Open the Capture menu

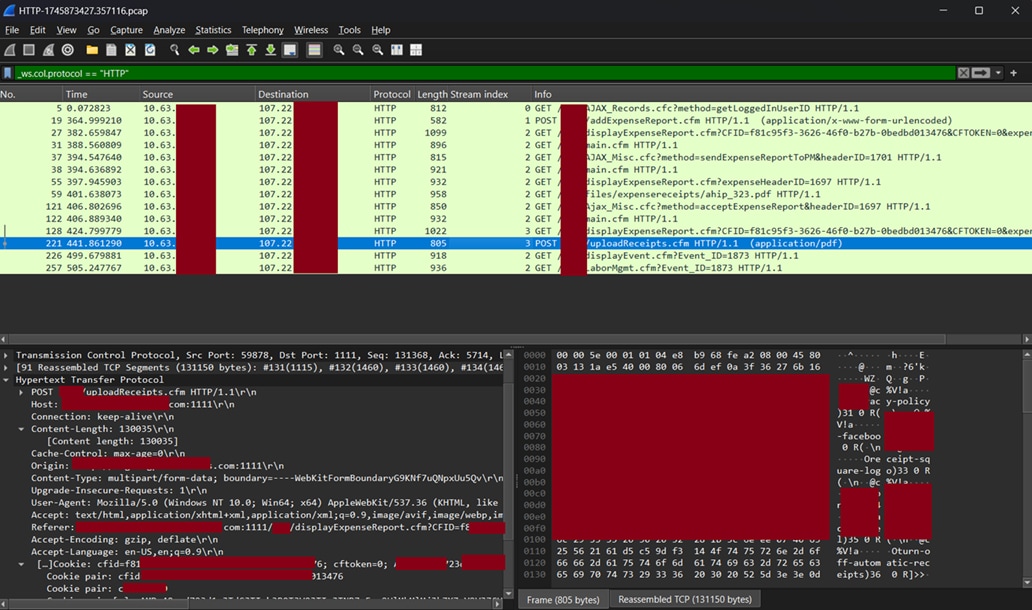coord(126,30)
